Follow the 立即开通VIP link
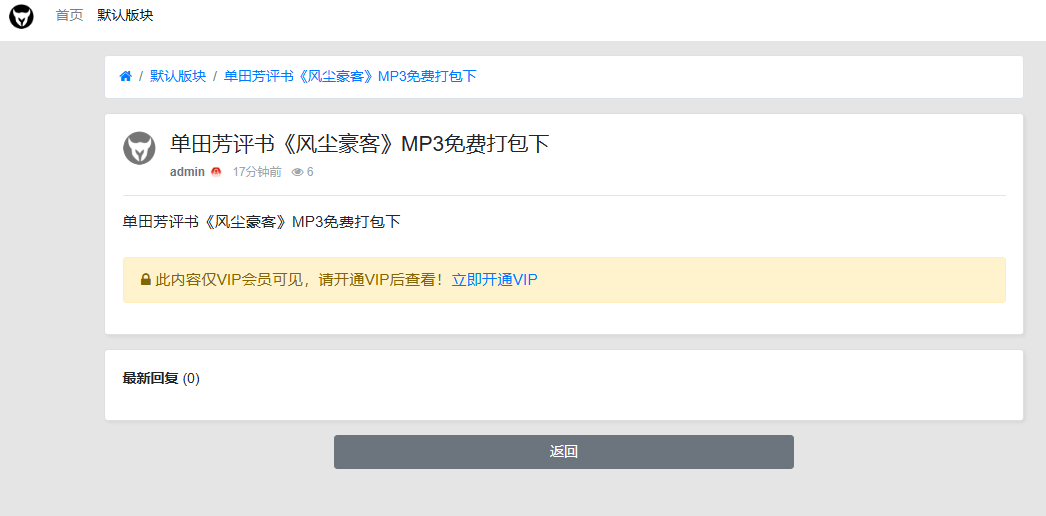Viewport: 1046px width, 516px height. [x=494, y=280]
